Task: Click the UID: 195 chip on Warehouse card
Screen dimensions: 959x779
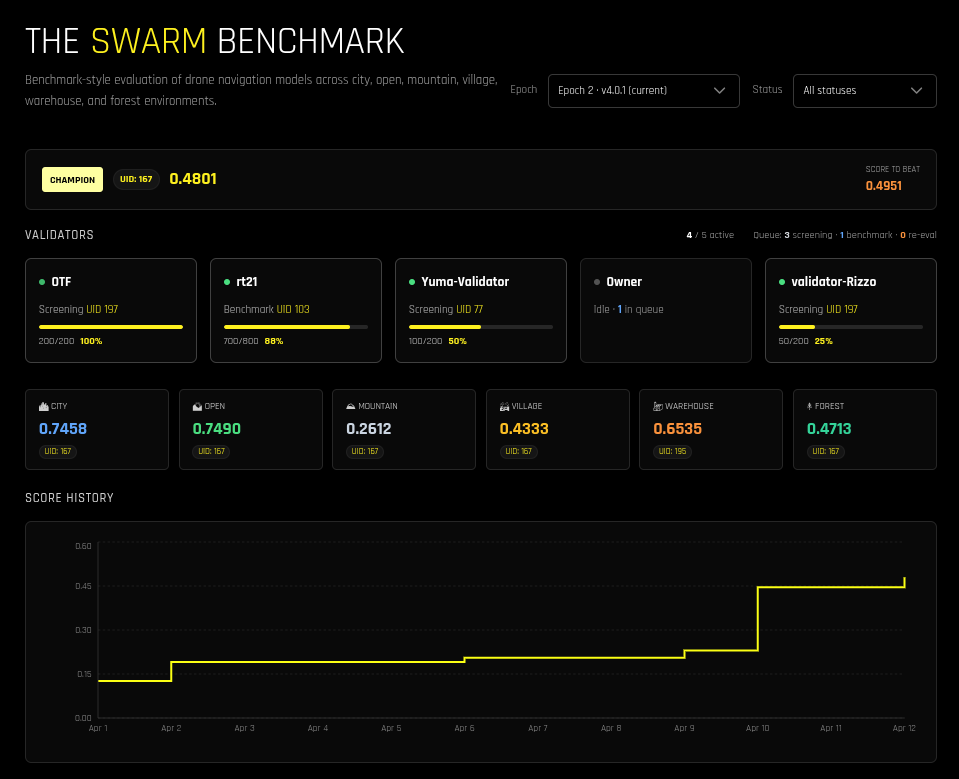Action: (x=672, y=451)
